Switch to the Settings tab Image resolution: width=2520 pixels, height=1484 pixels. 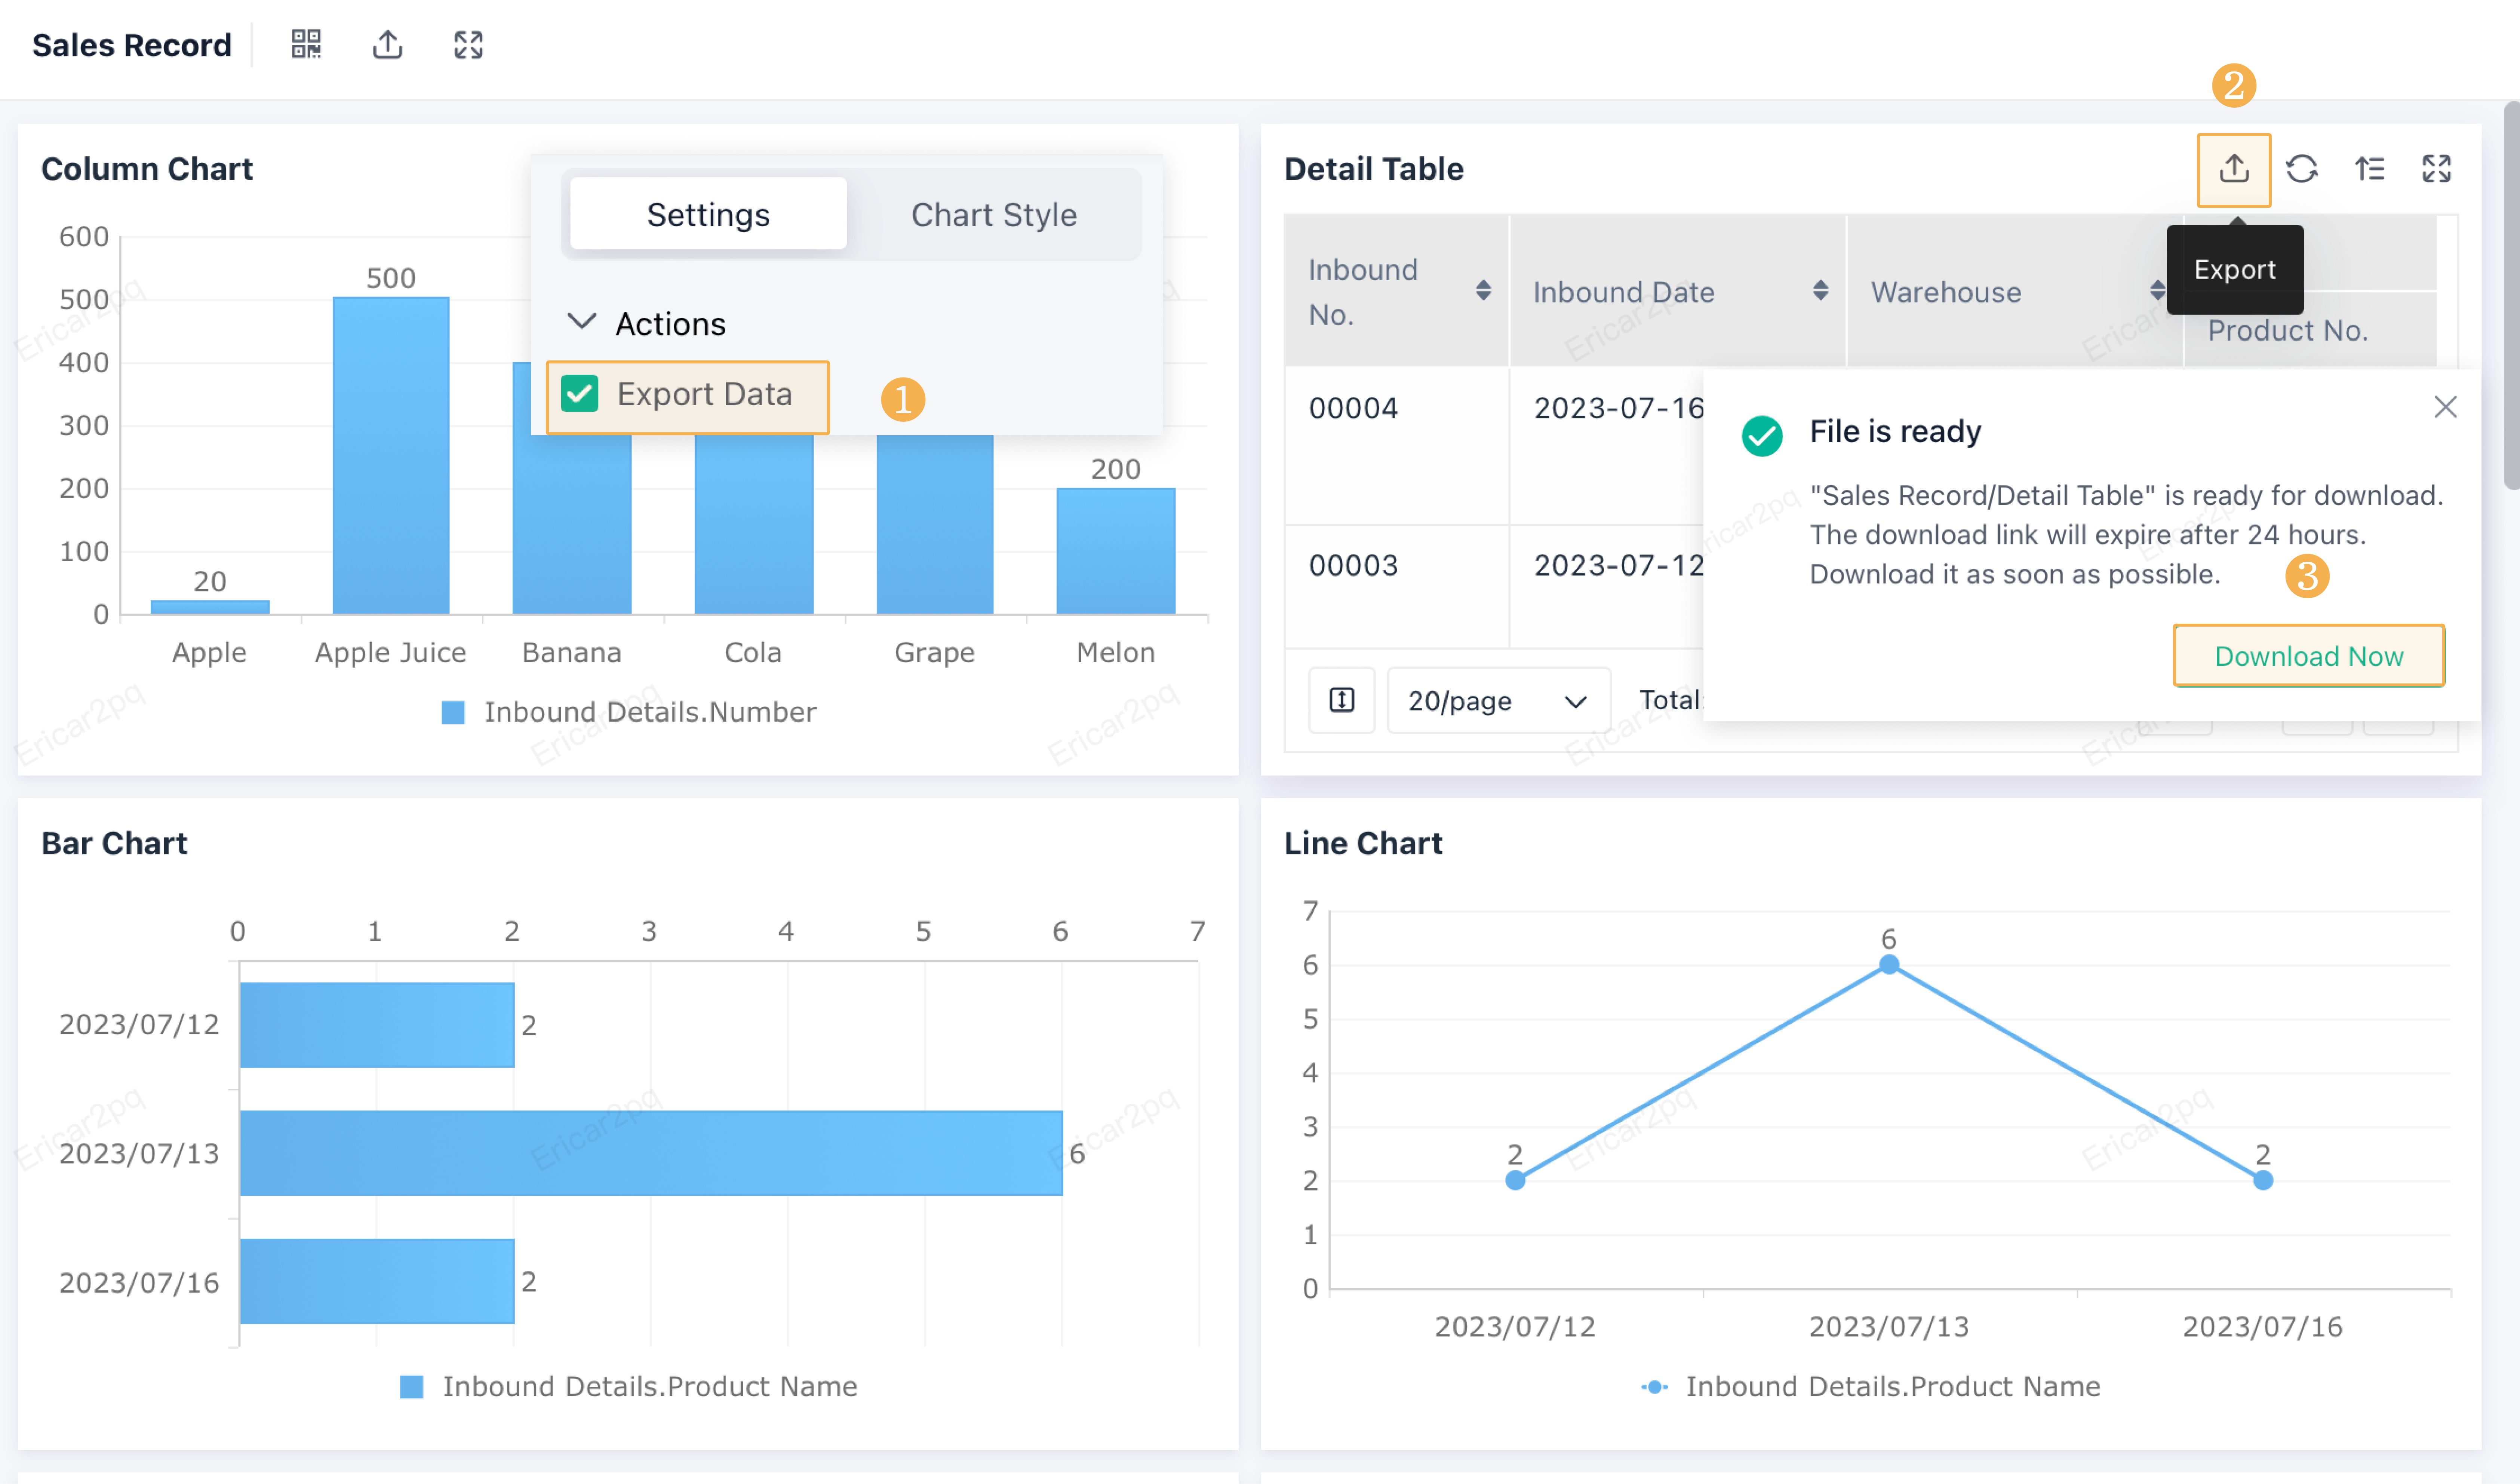pyautogui.click(x=708, y=214)
